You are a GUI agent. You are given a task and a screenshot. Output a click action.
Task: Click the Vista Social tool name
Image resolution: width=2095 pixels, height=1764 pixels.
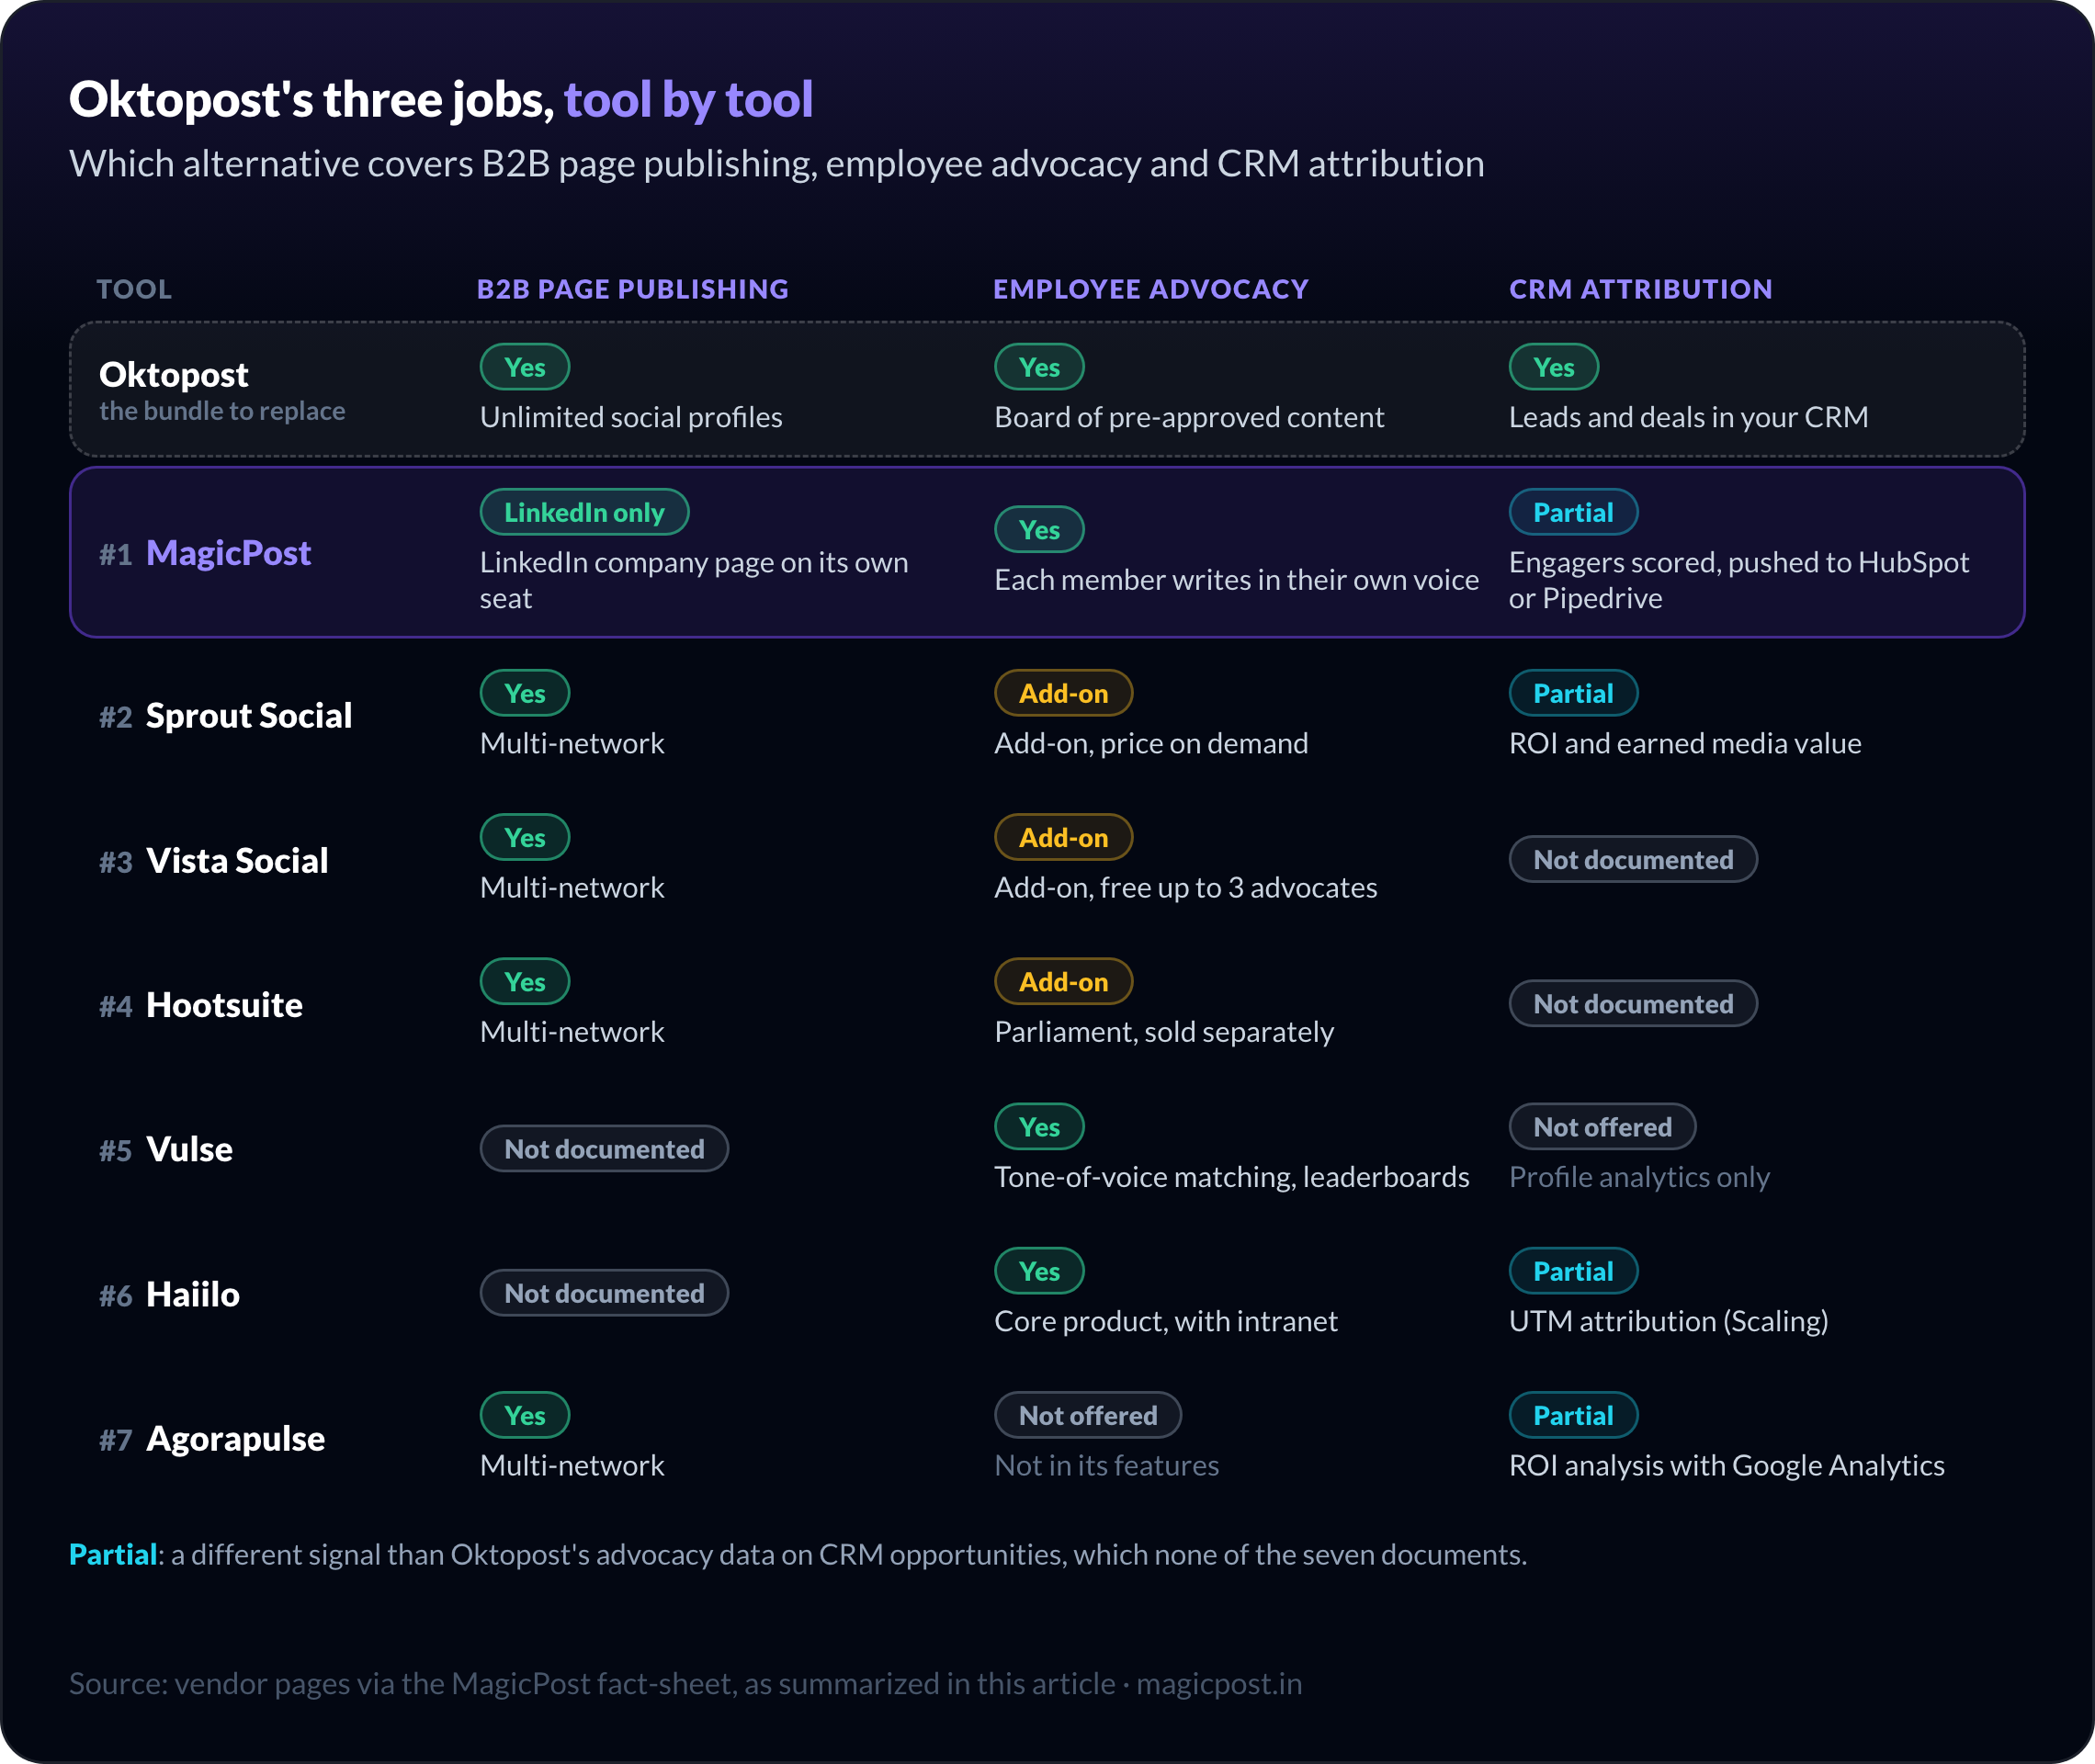point(237,861)
